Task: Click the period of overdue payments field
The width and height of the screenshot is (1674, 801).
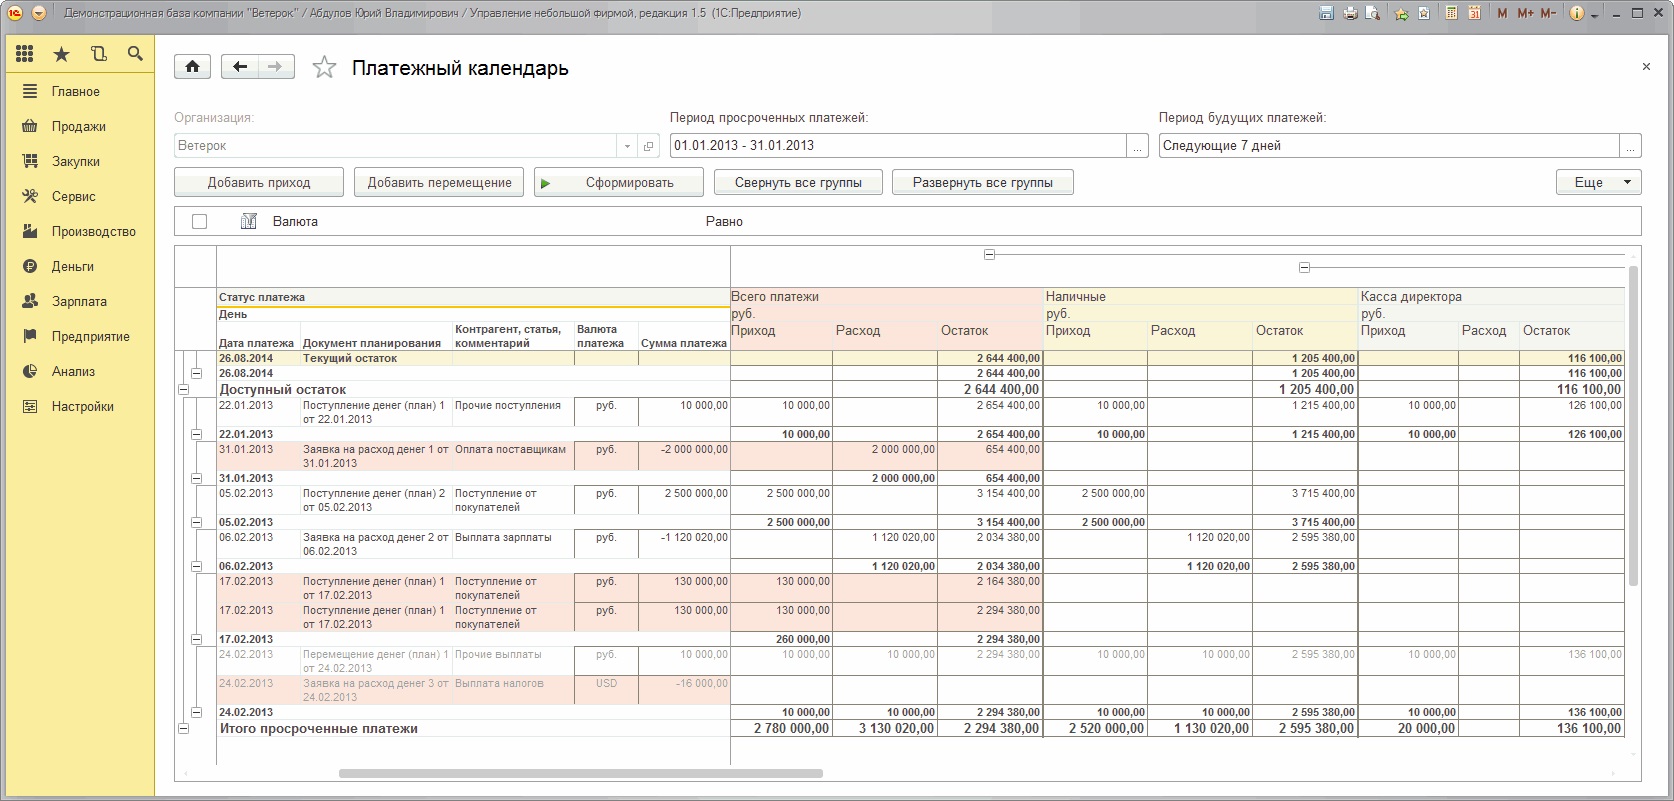Action: (x=898, y=146)
